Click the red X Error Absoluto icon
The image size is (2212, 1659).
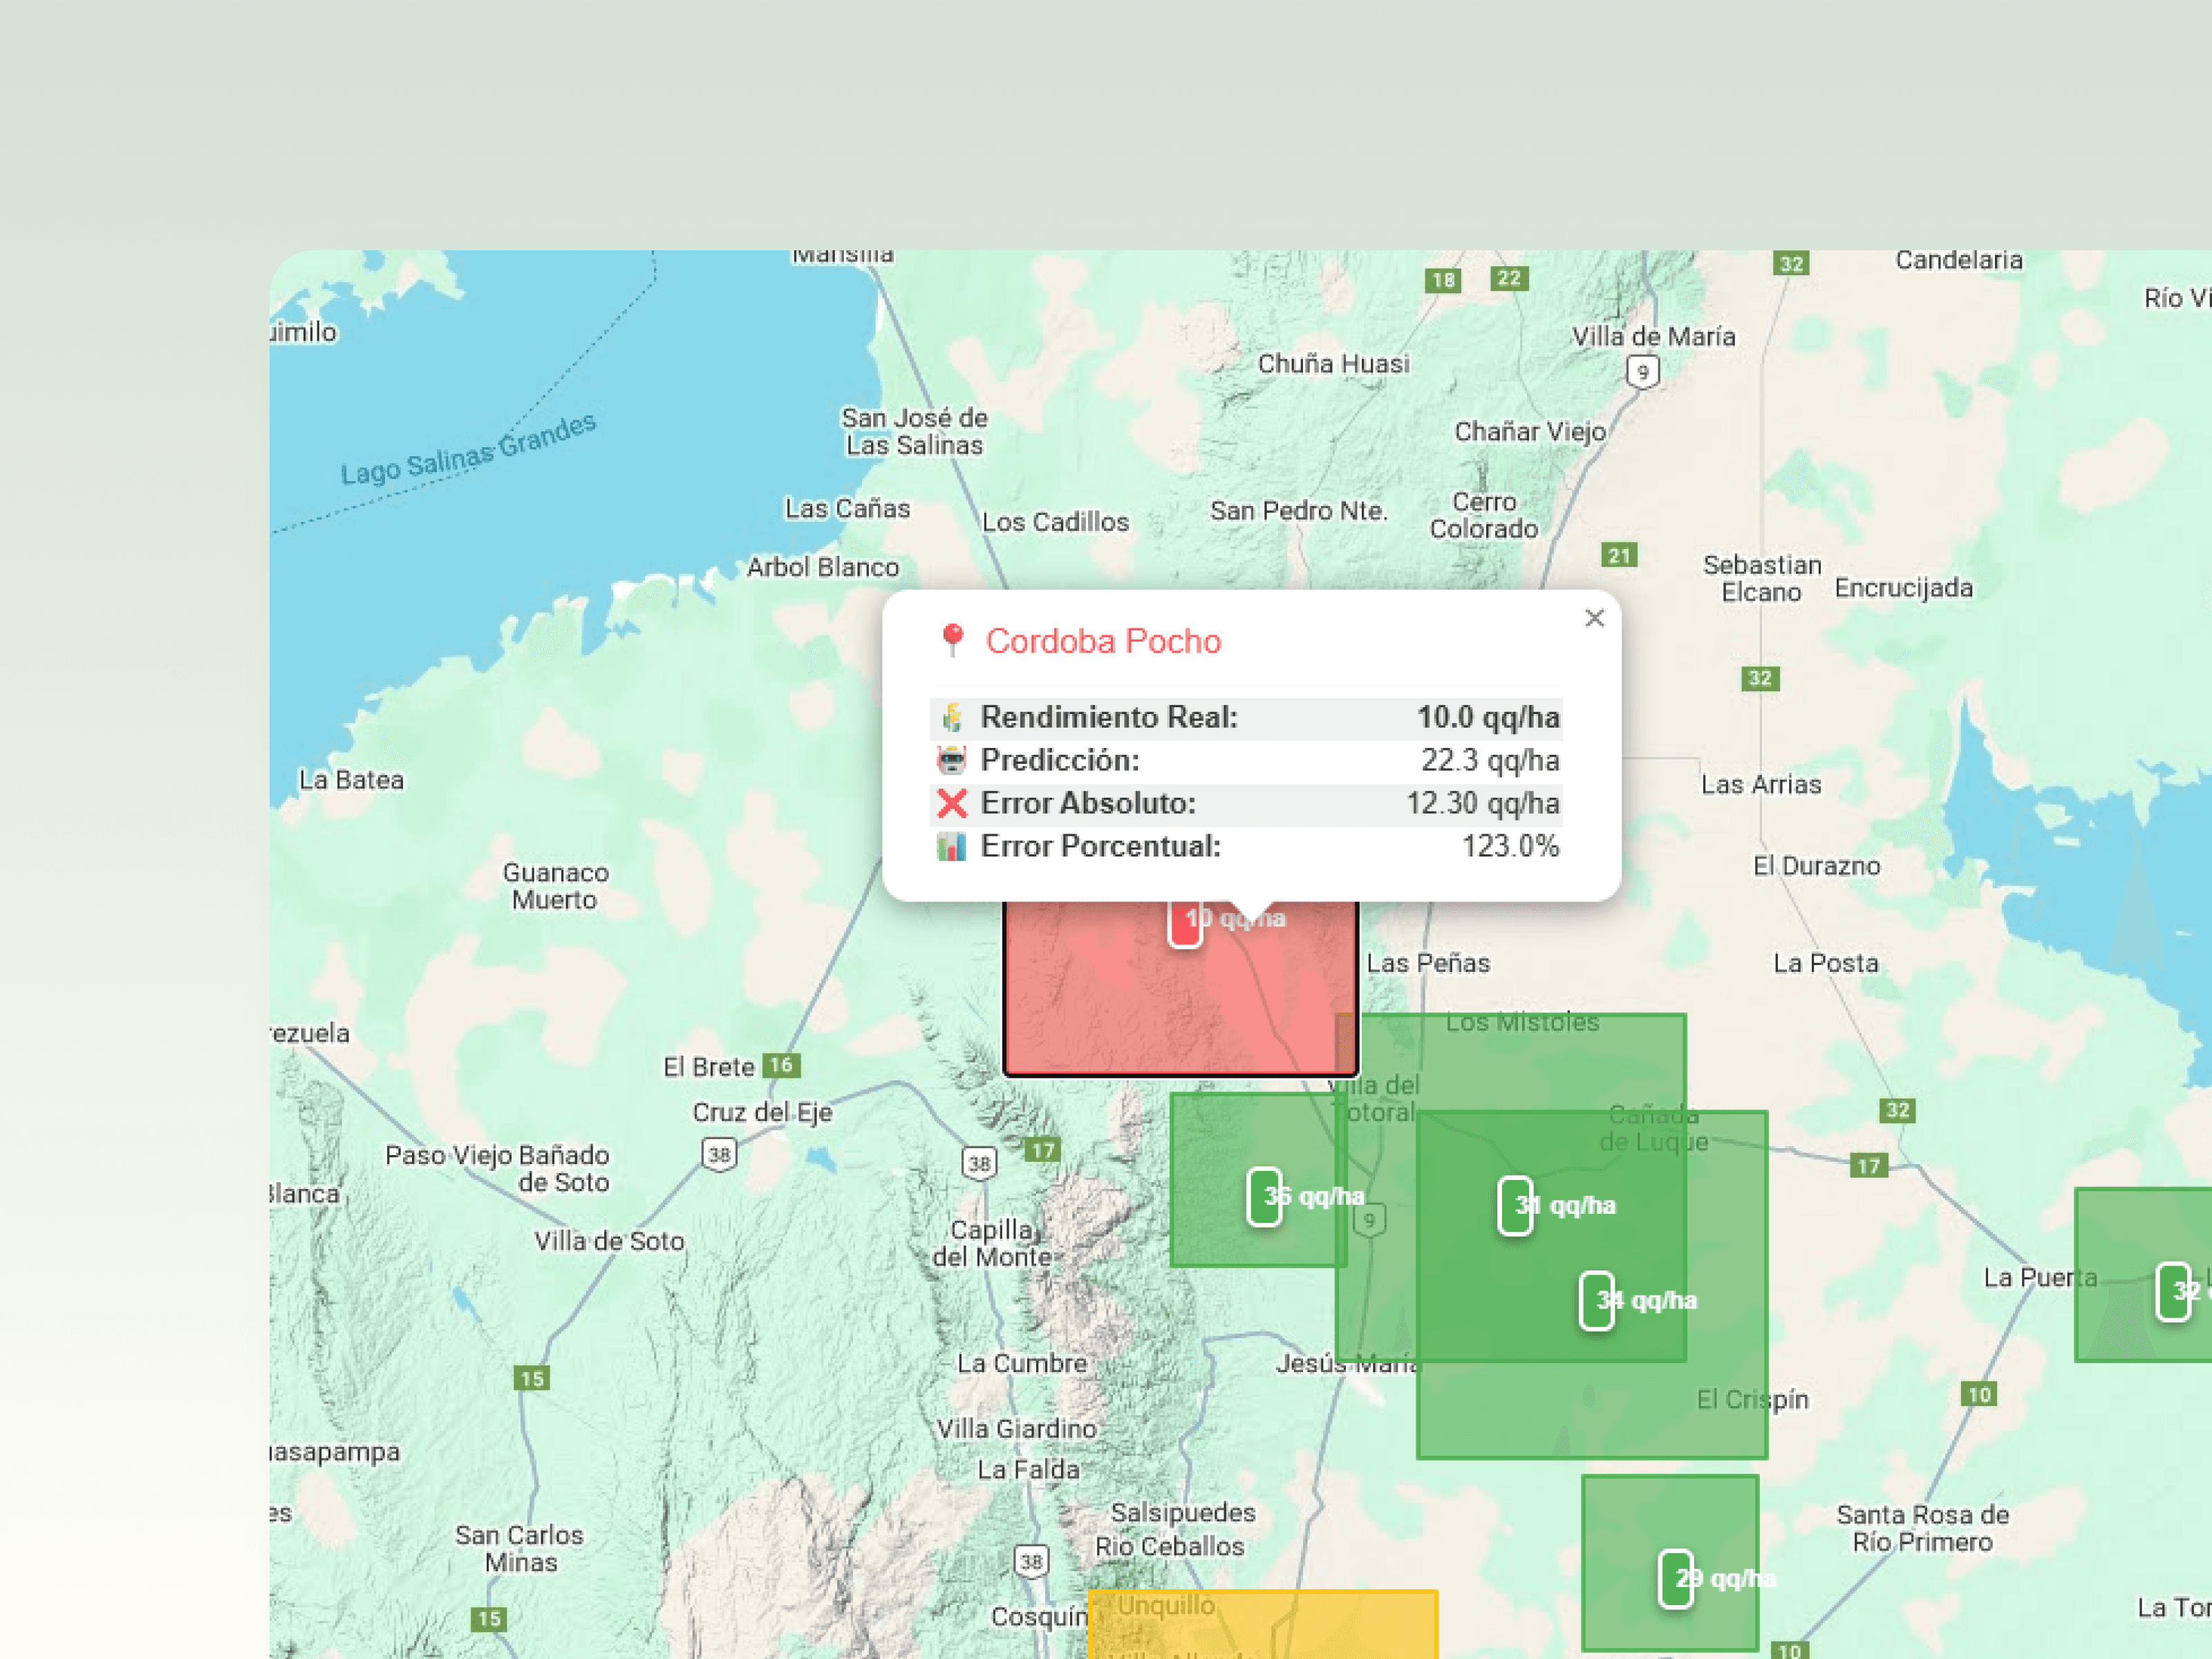(x=952, y=803)
